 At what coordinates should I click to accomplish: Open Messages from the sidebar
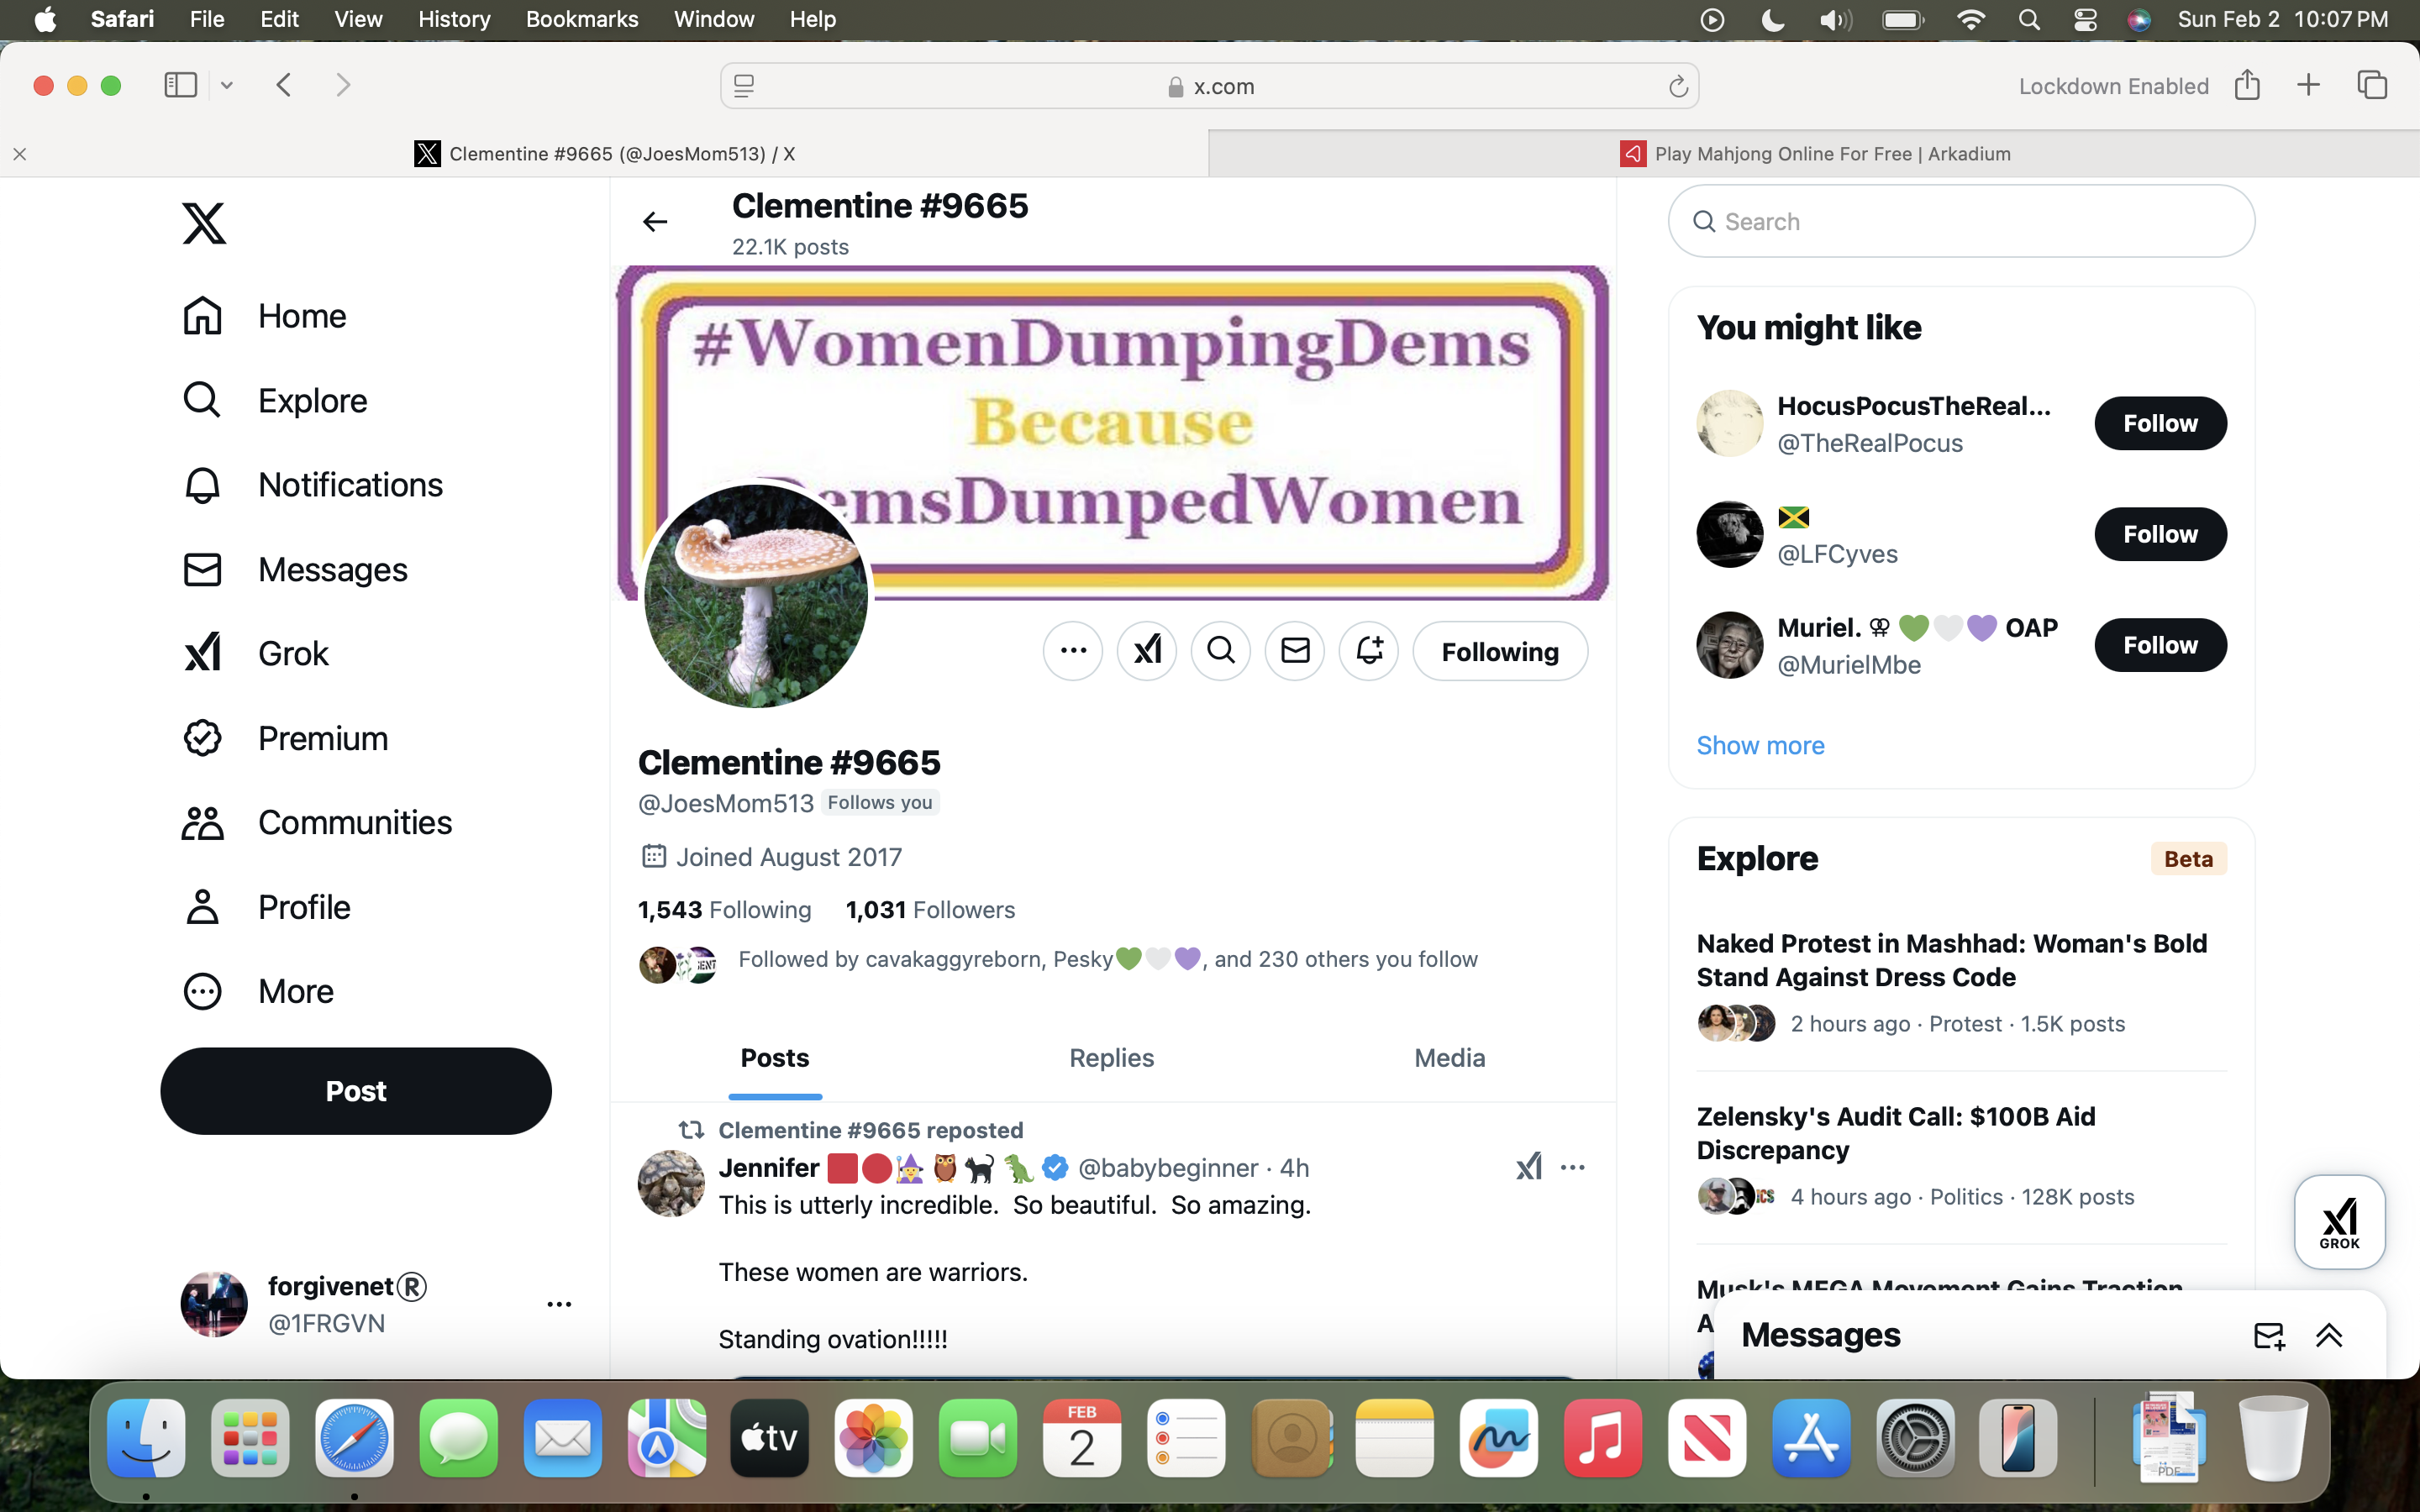tap(295, 569)
